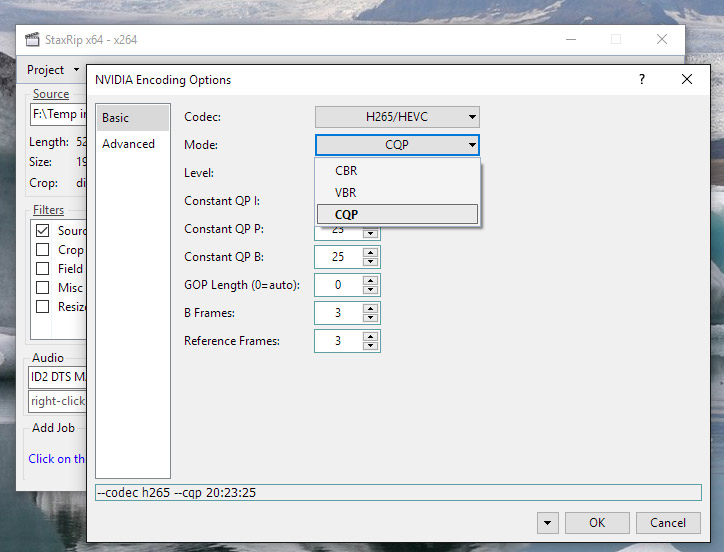Switch to the Advanced tab
Image resolution: width=724 pixels, height=552 pixels.
point(128,144)
